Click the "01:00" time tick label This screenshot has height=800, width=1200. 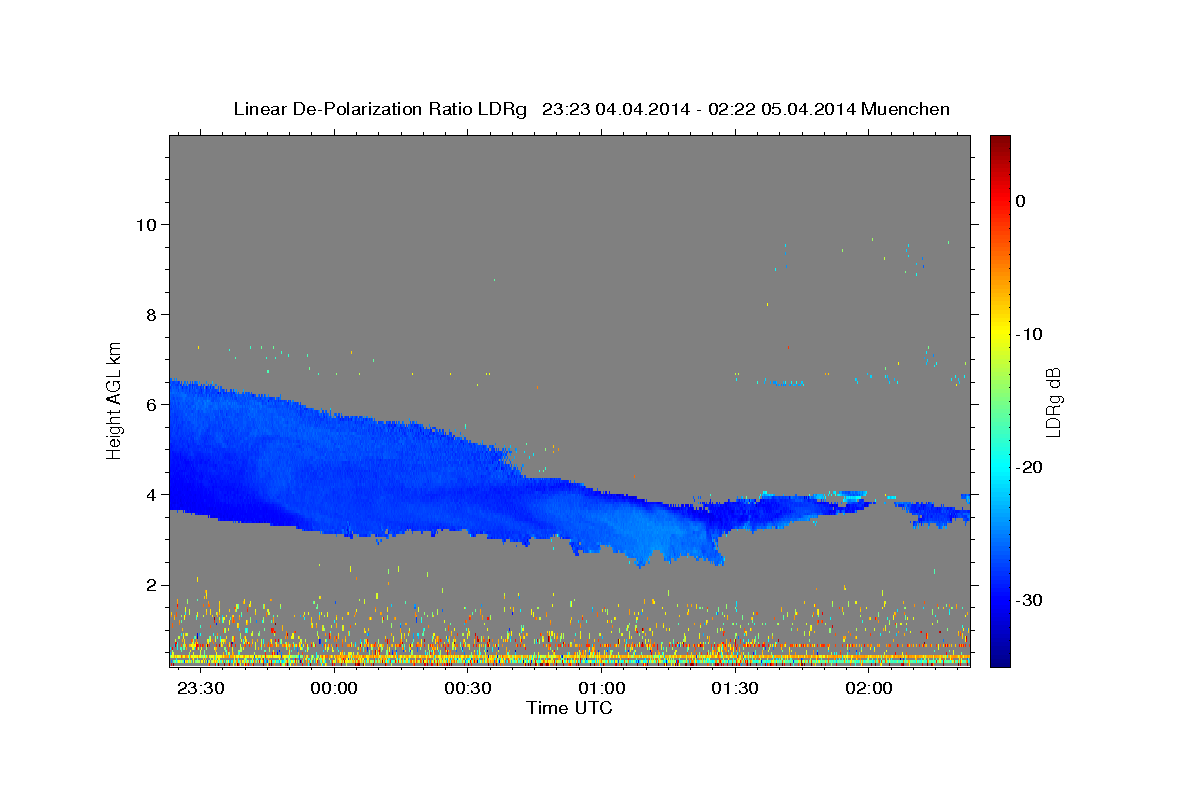click(x=601, y=690)
